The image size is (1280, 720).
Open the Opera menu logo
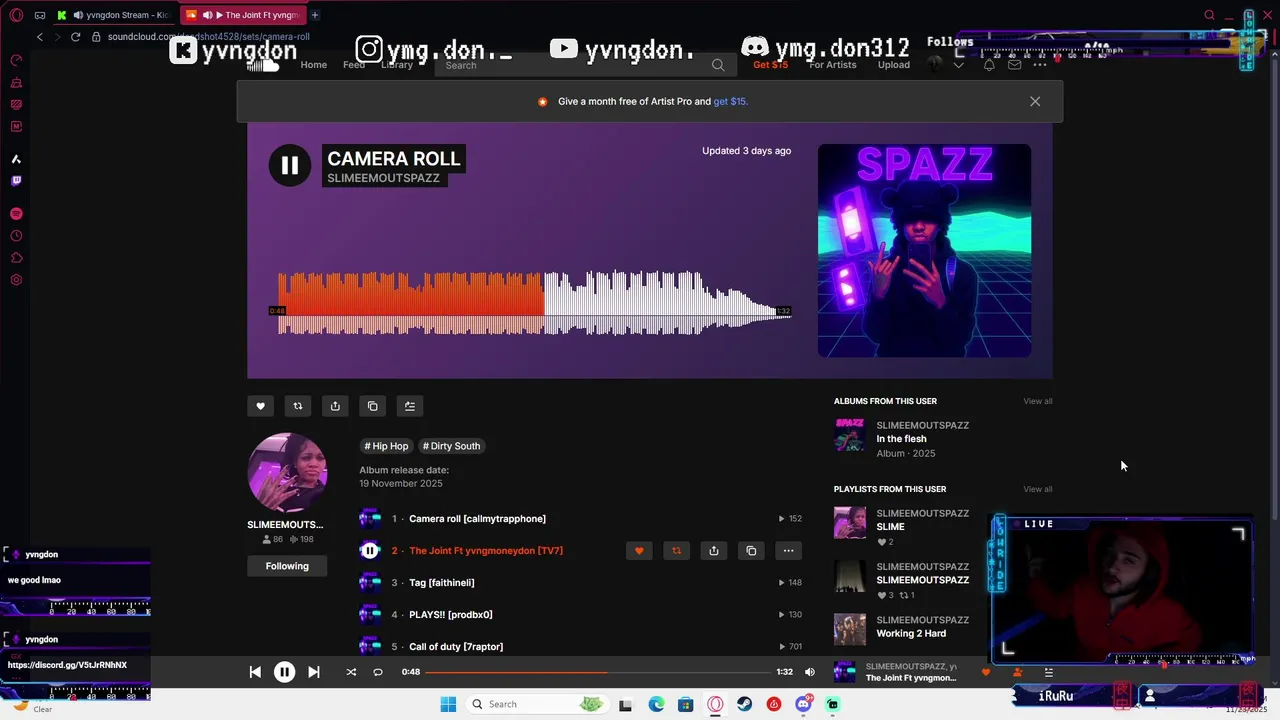tap(16, 15)
